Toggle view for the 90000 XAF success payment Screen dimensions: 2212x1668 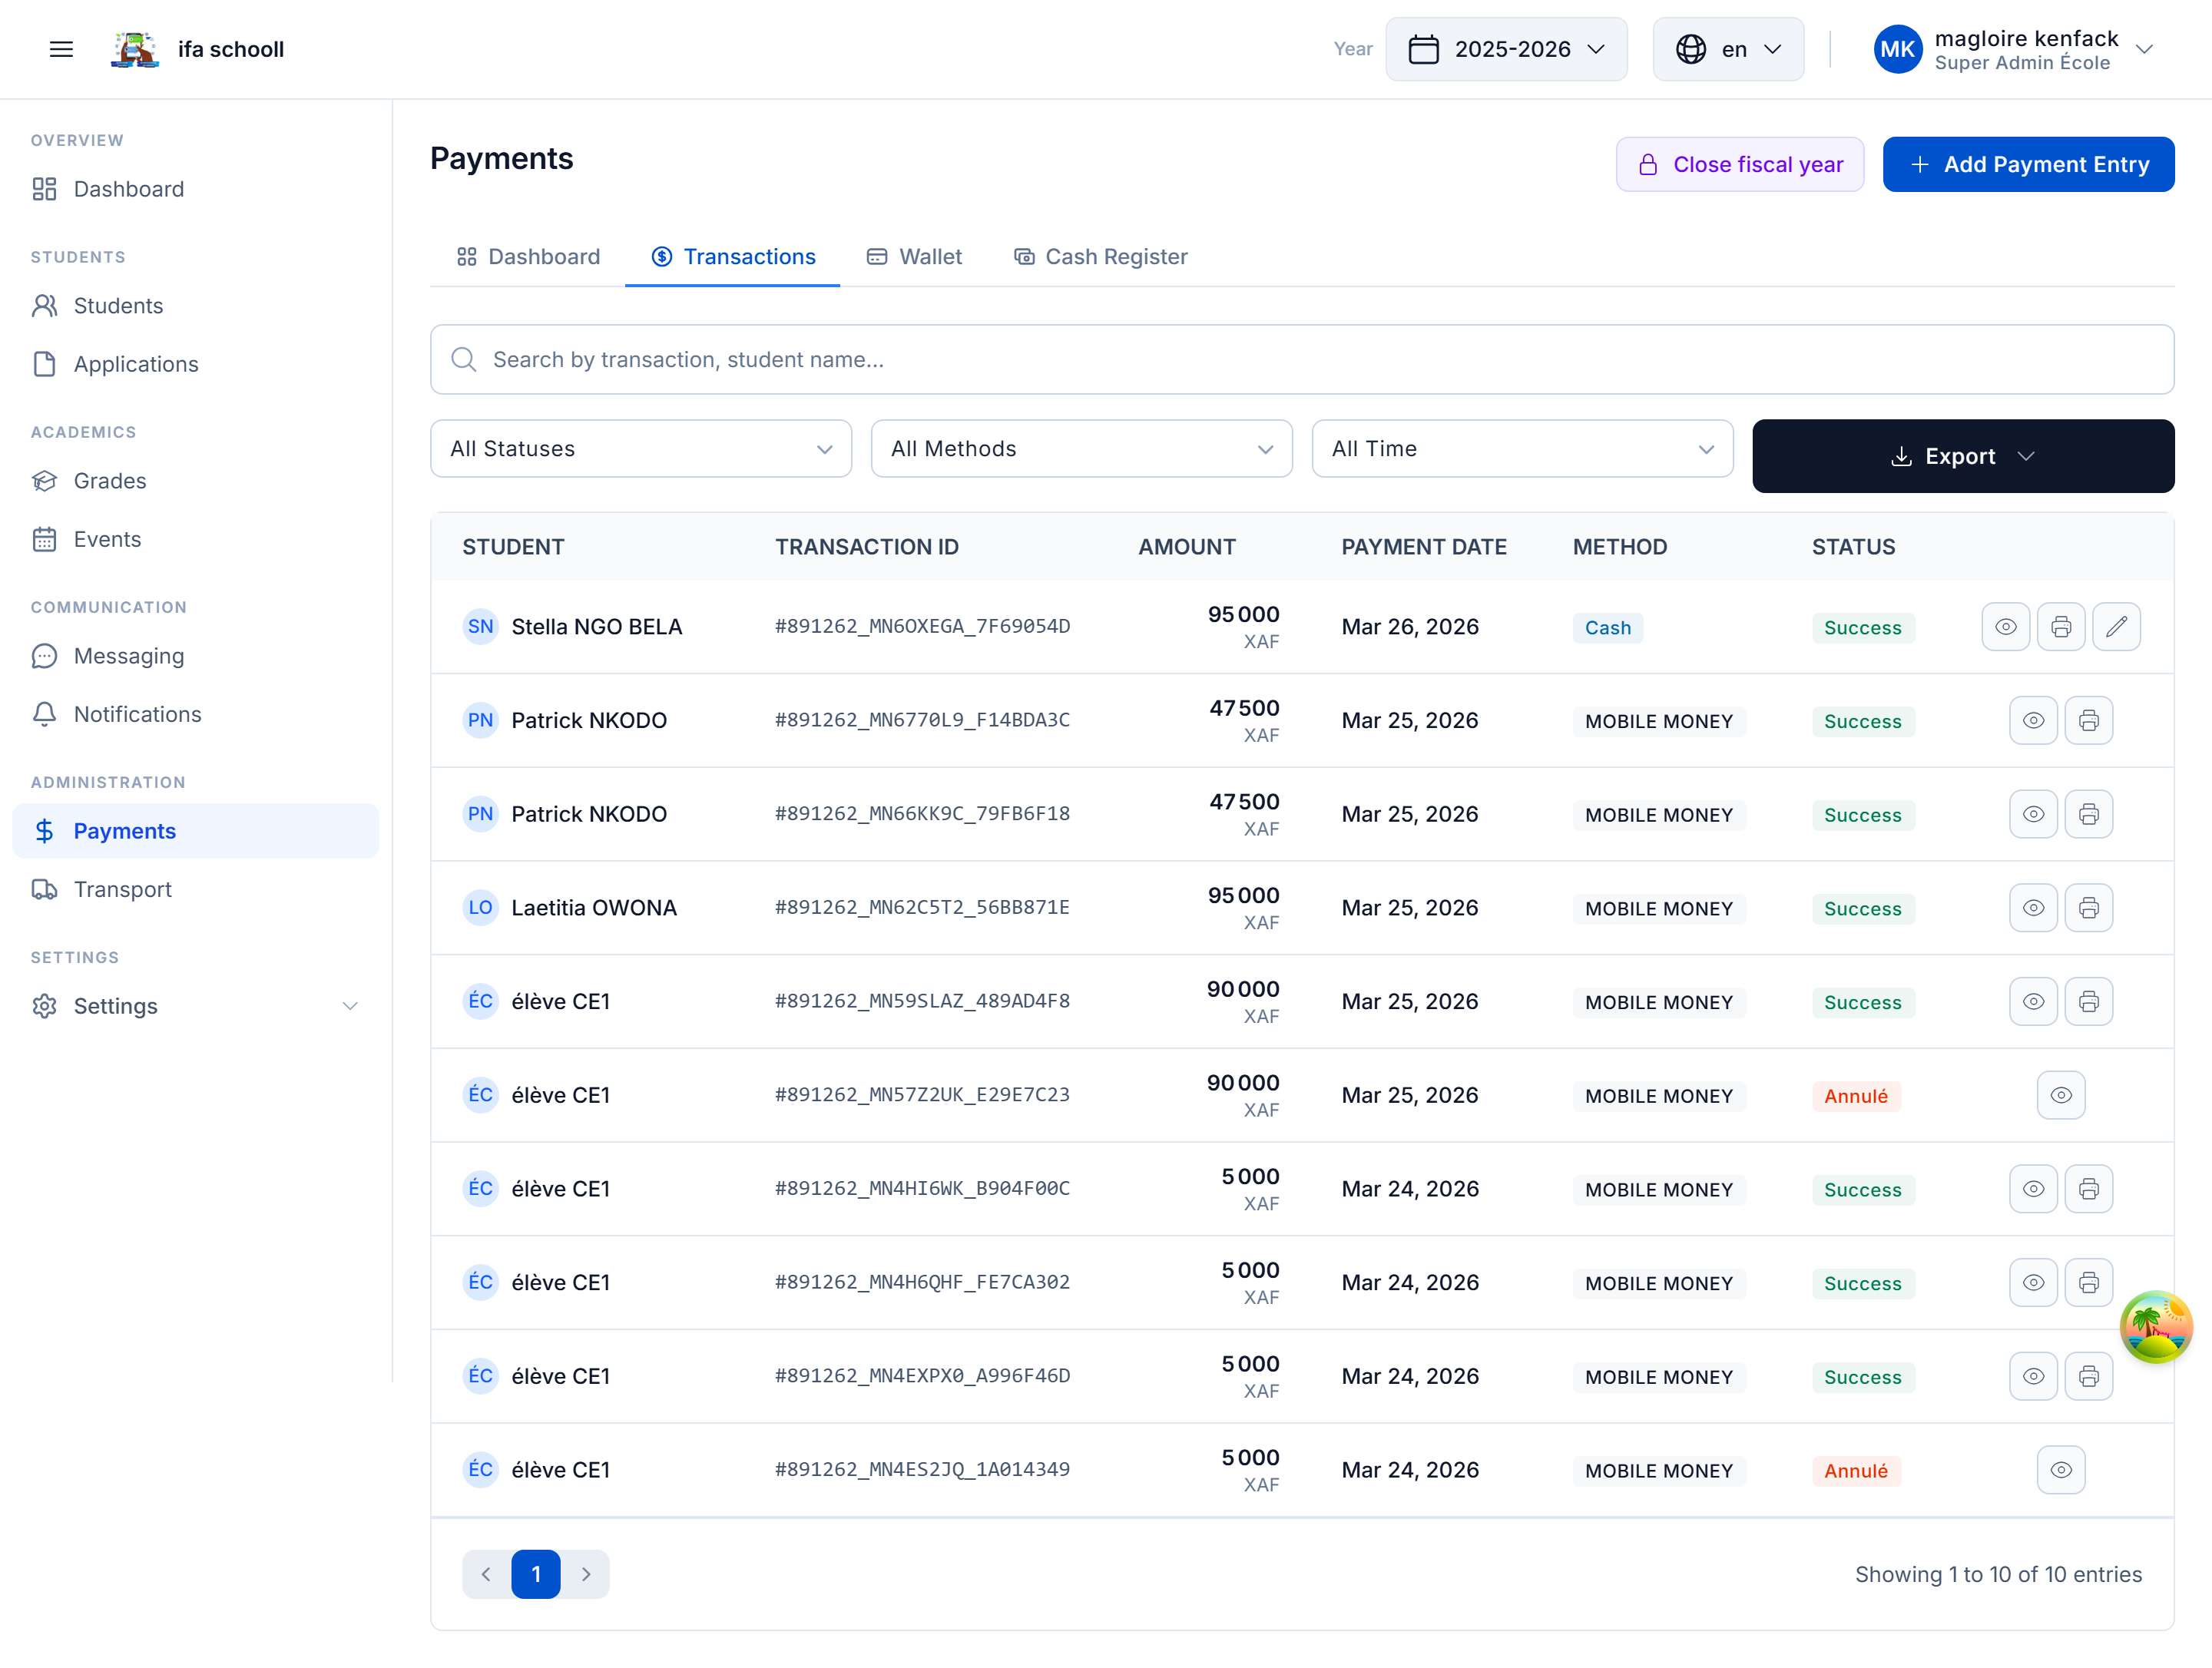point(2033,1001)
